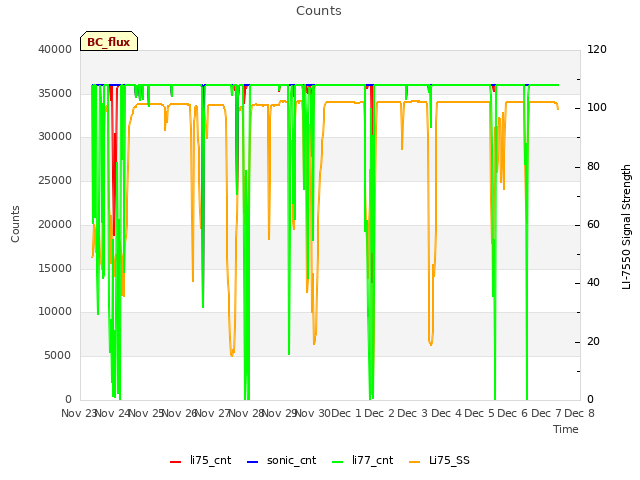Click the 120 right axis tick

[597, 49]
